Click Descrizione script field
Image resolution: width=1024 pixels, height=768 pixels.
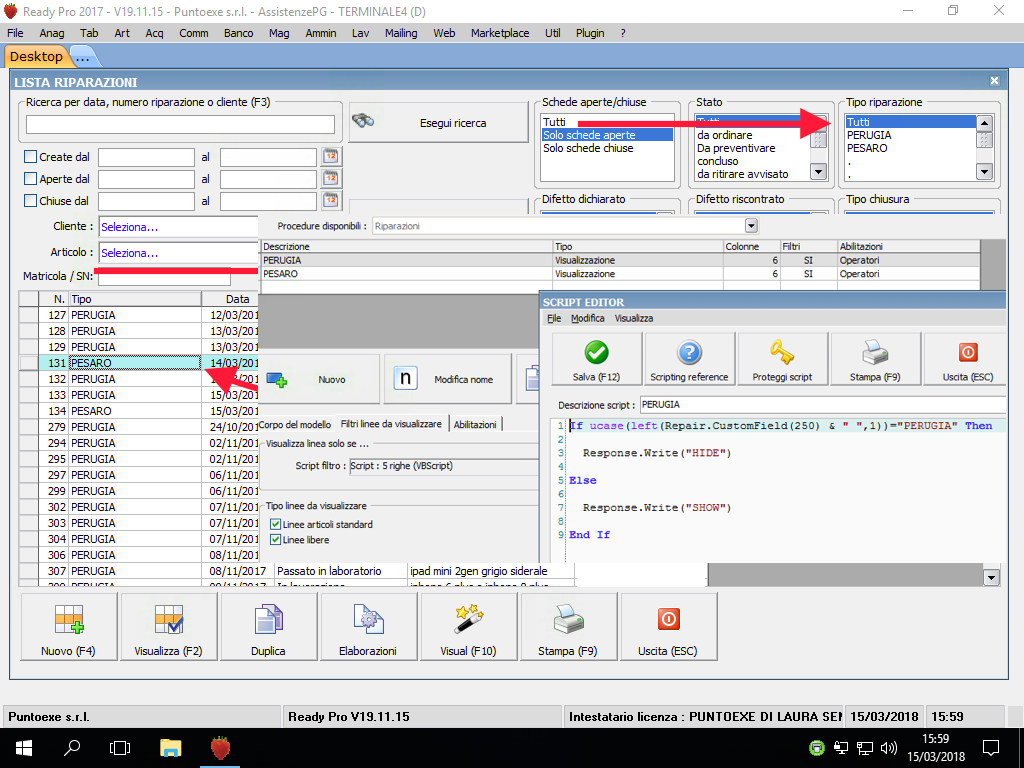[822, 405]
